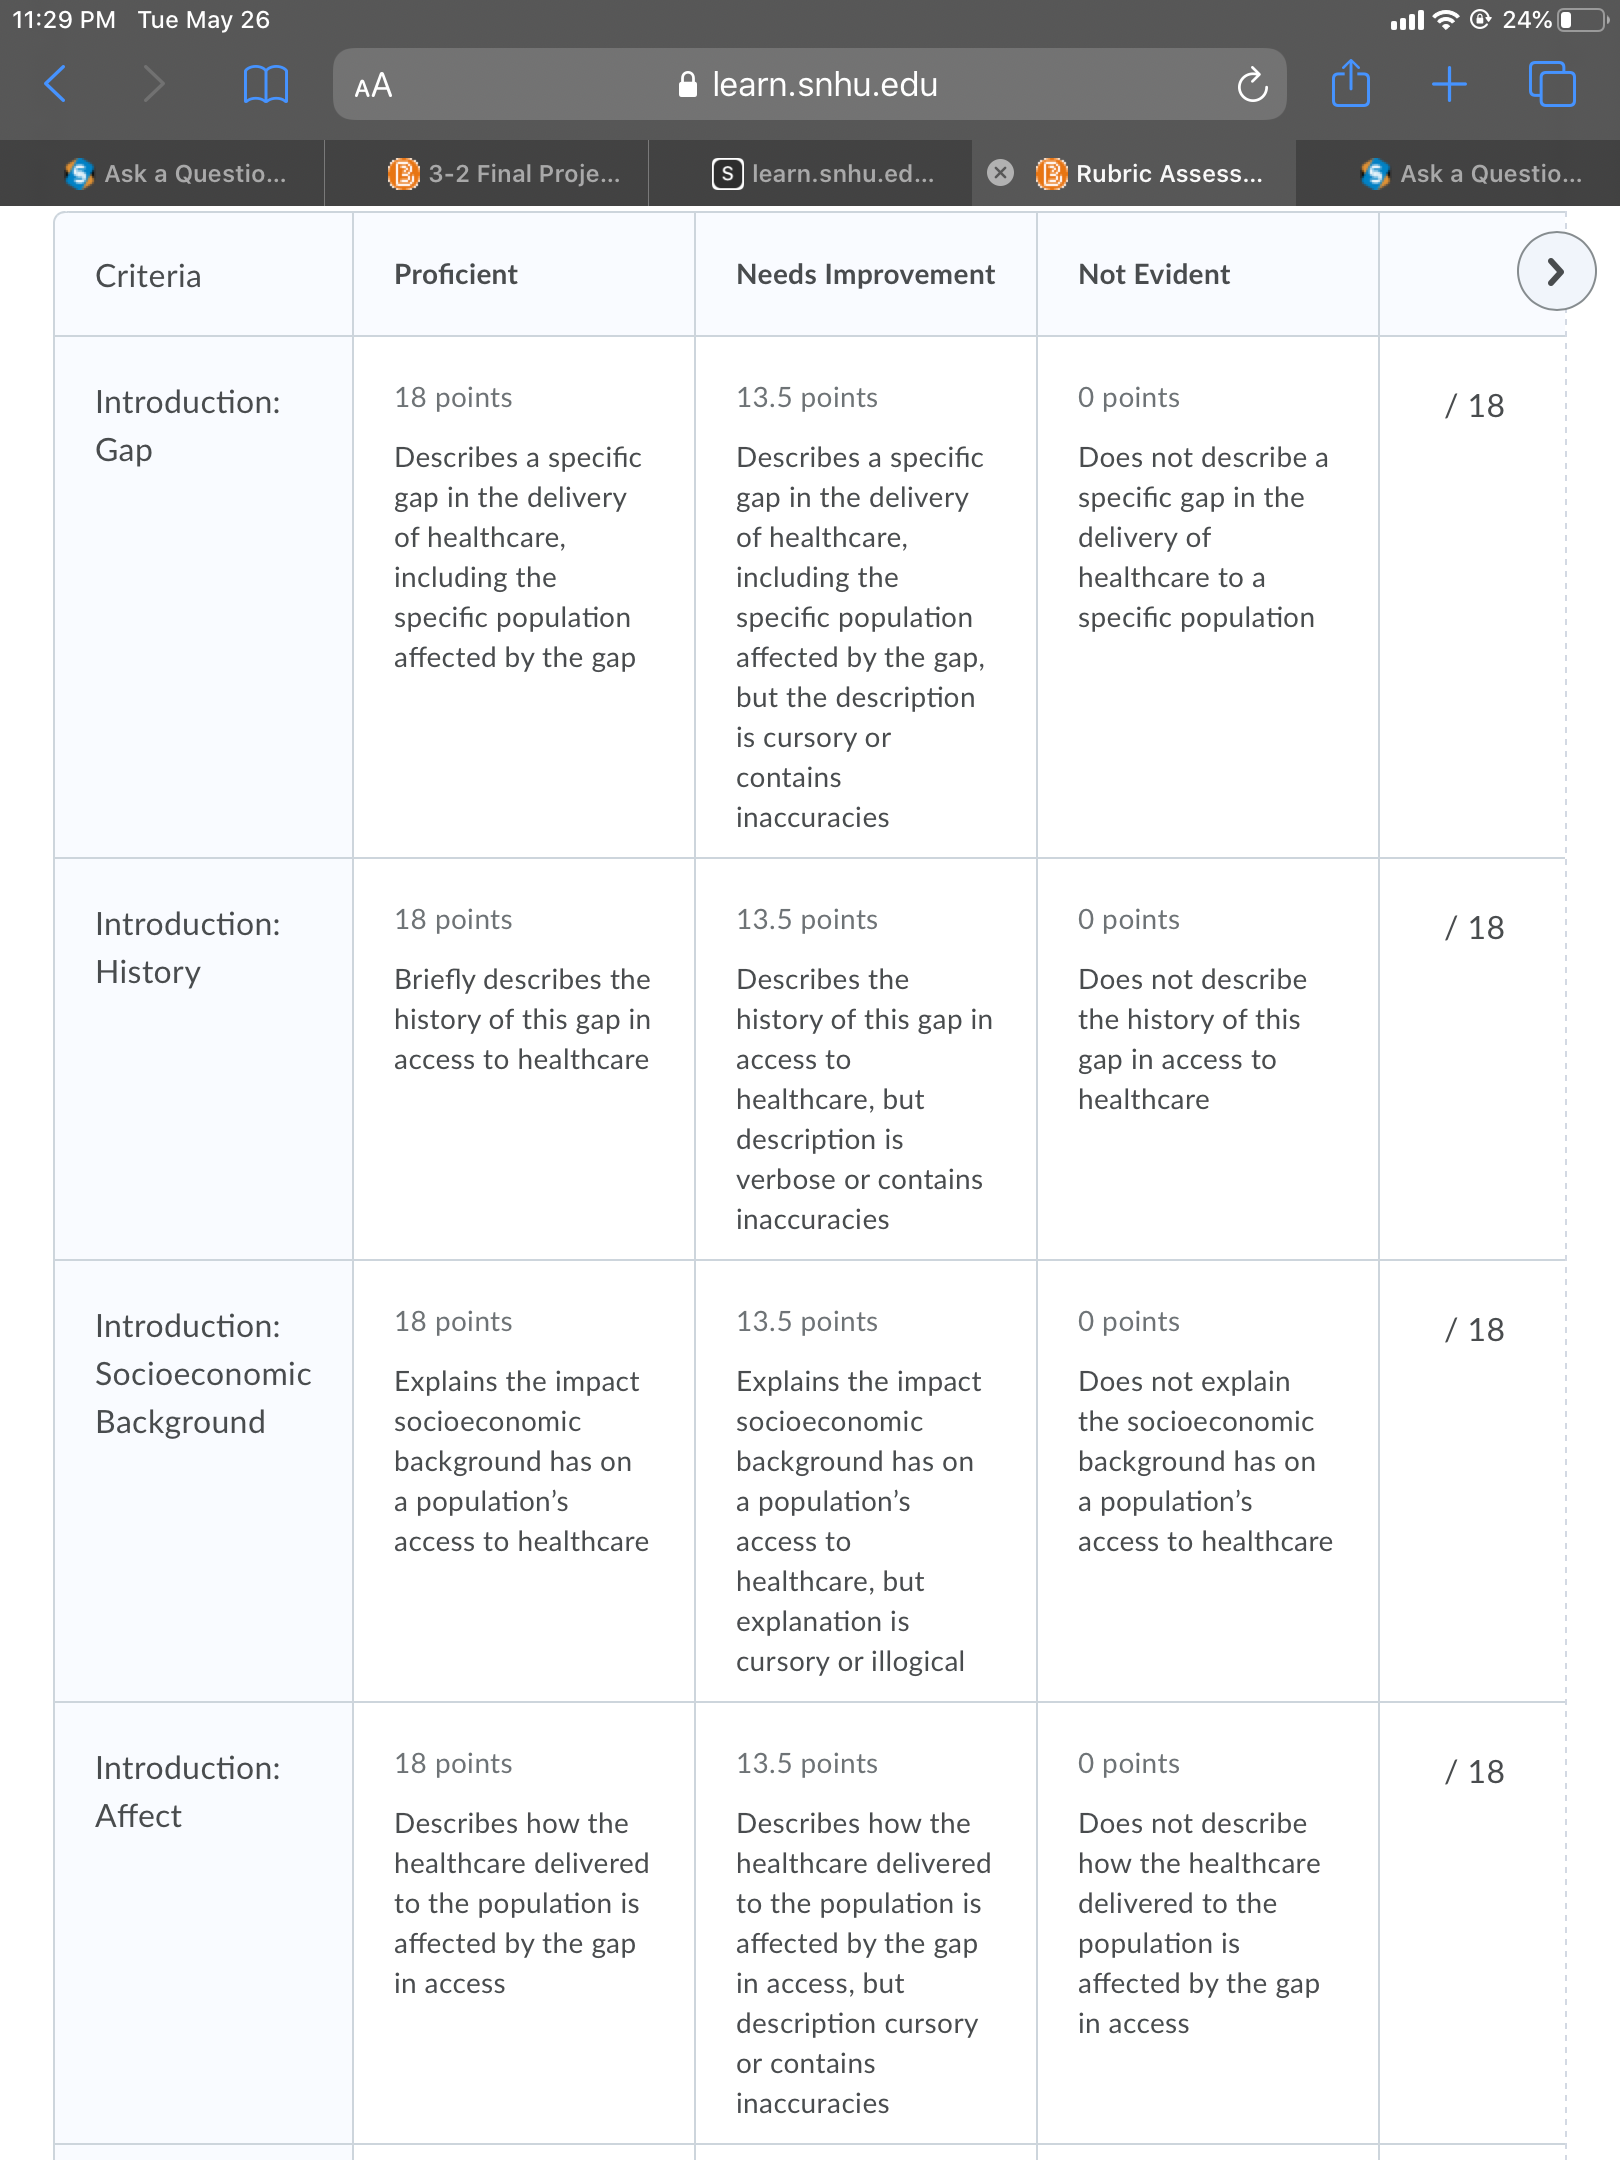Switch to the learn.snhu.edu tab
Viewport: 1620px width, 2160px height.
[x=824, y=173]
